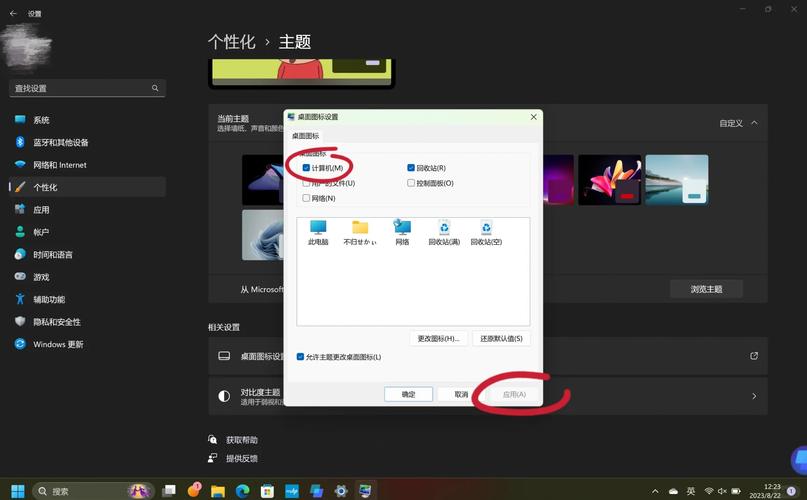Close the 桌面图标设置 dialog

(x=534, y=117)
